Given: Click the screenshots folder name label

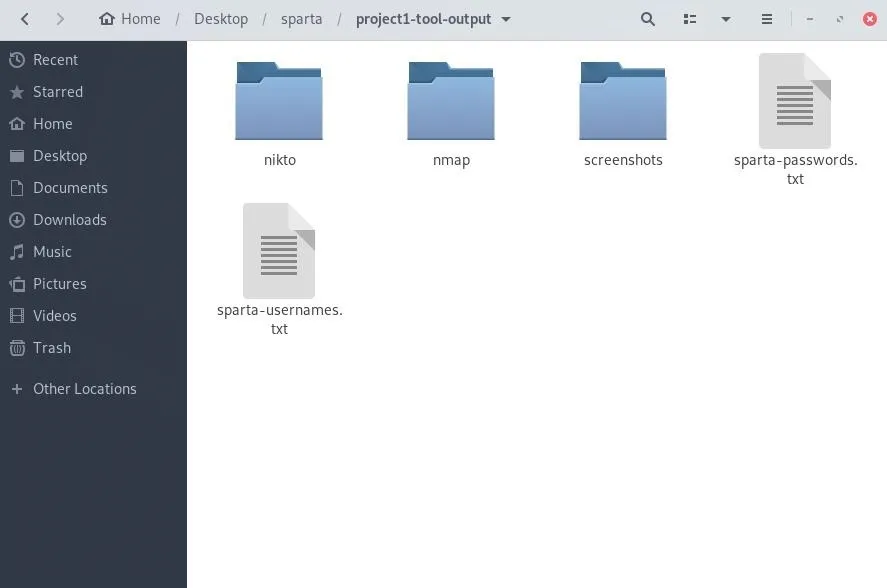Looking at the screenshot, I should click(x=623, y=160).
